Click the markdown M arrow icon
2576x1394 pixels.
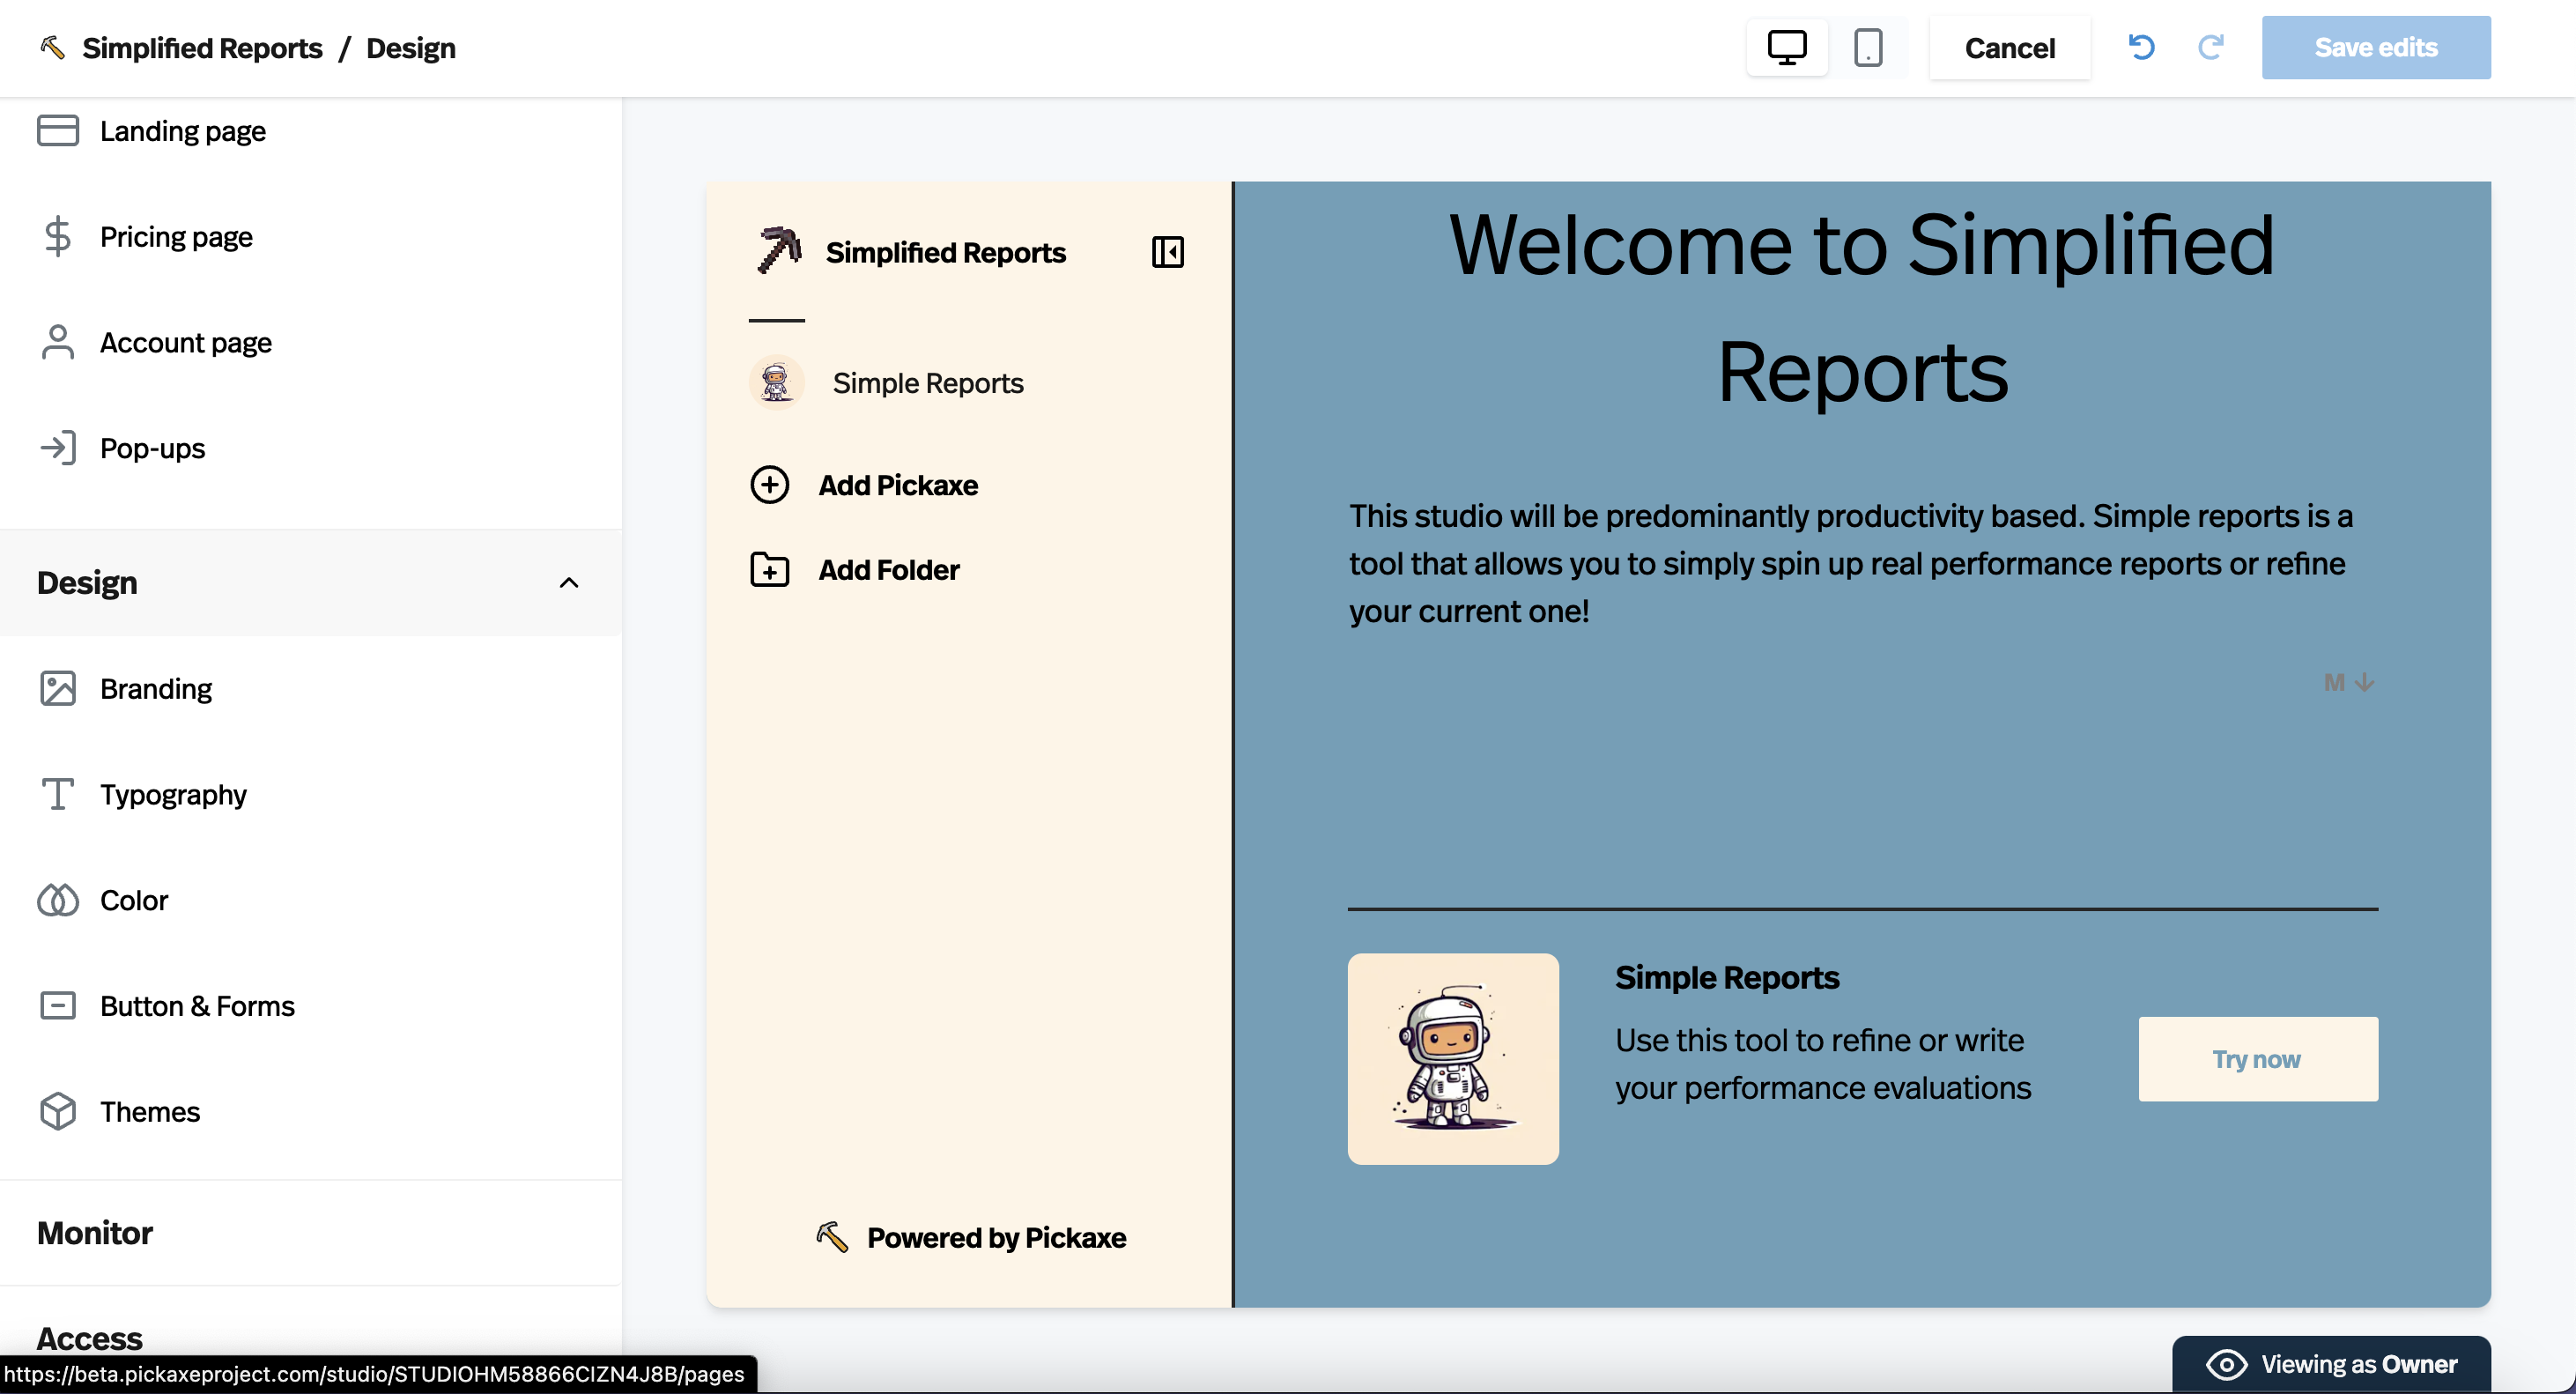coord(2348,683)
